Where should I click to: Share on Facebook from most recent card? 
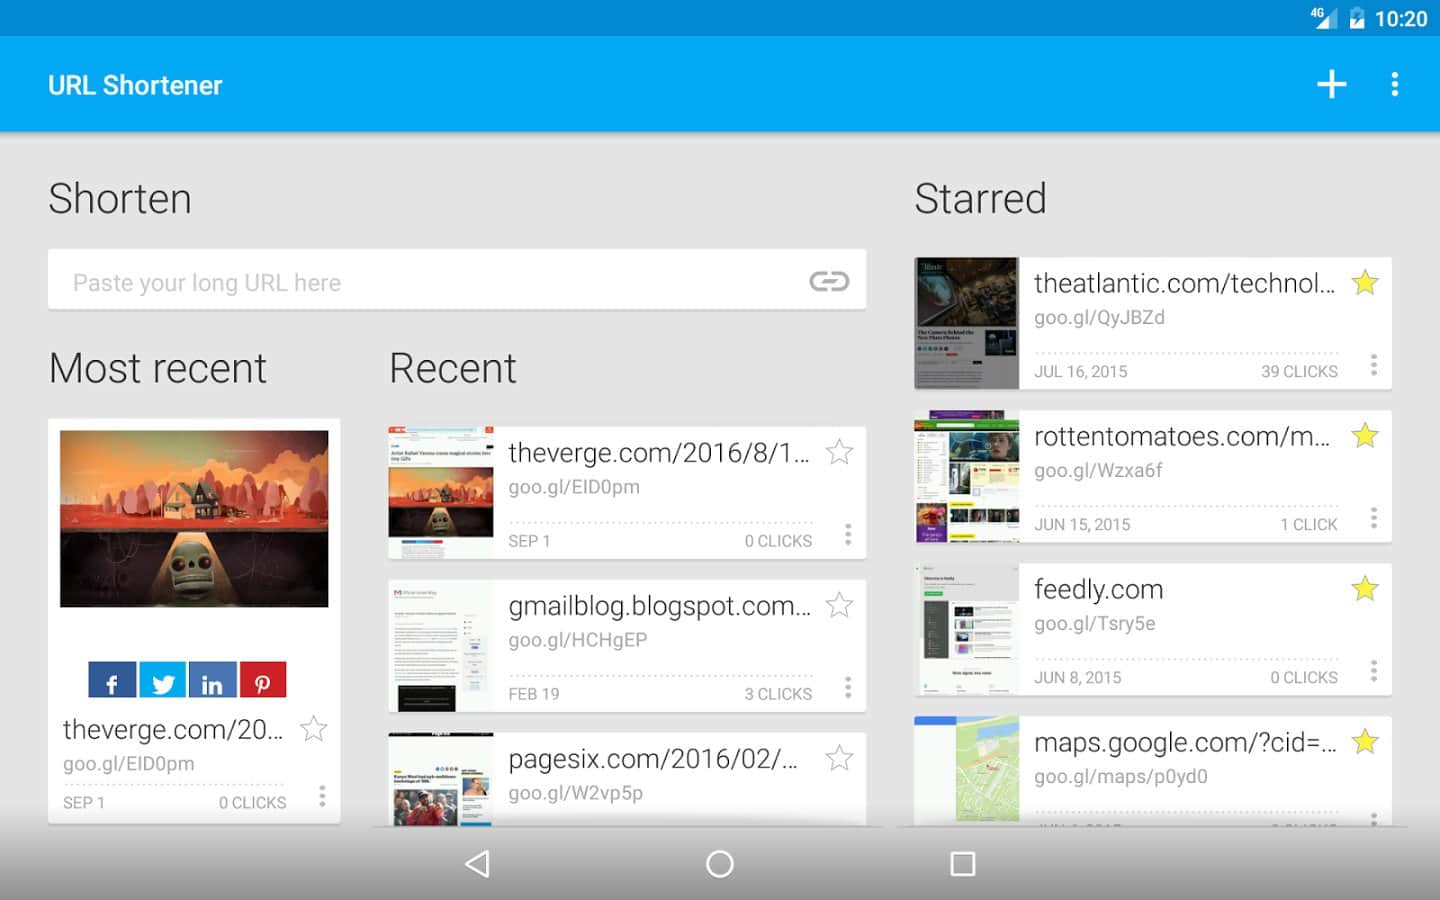112,681
